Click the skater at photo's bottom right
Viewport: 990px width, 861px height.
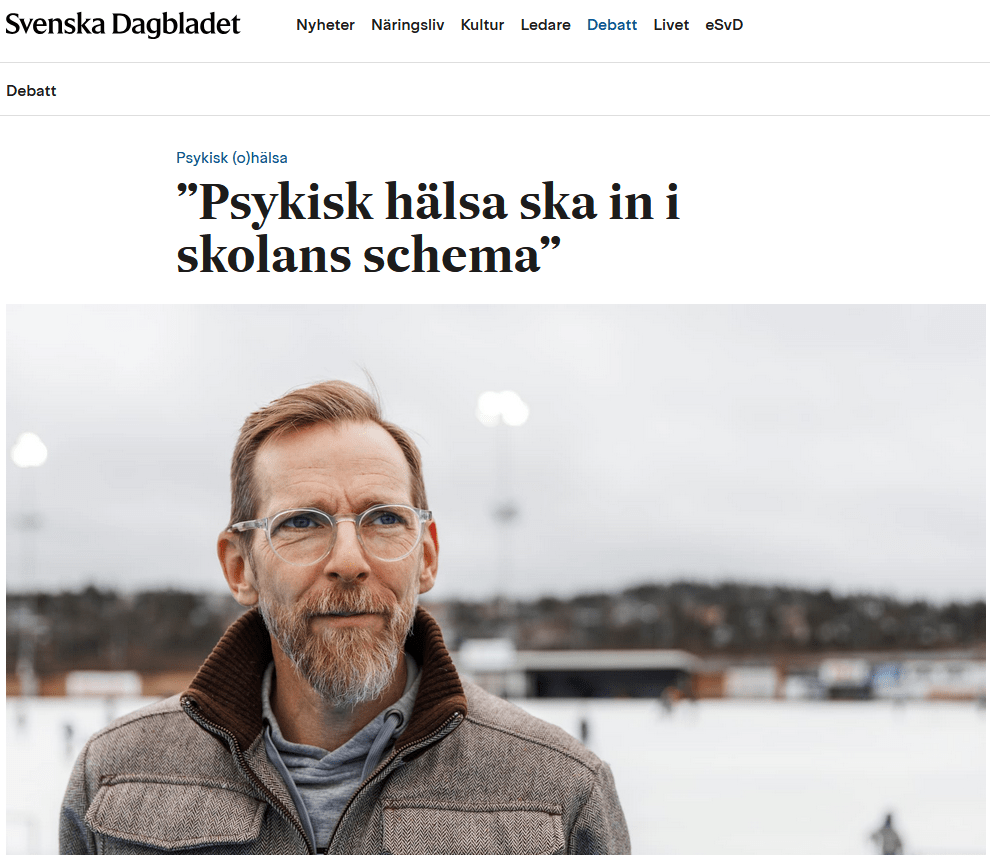(x=887, y=833)
